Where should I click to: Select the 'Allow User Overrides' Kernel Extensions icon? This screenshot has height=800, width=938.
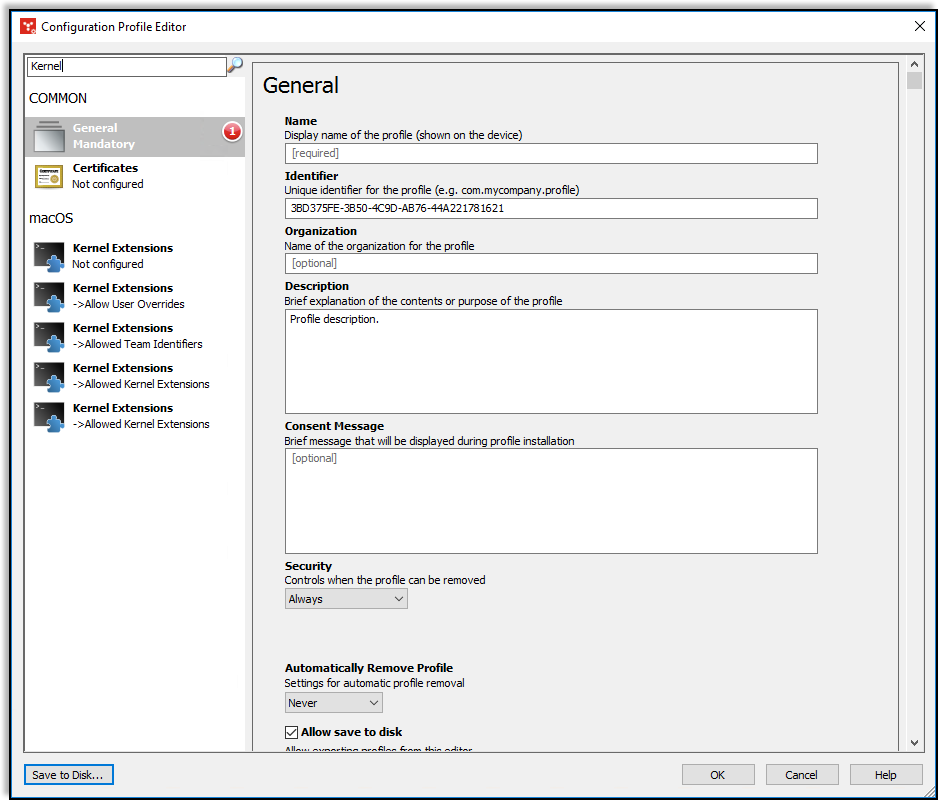coord(47,295)
